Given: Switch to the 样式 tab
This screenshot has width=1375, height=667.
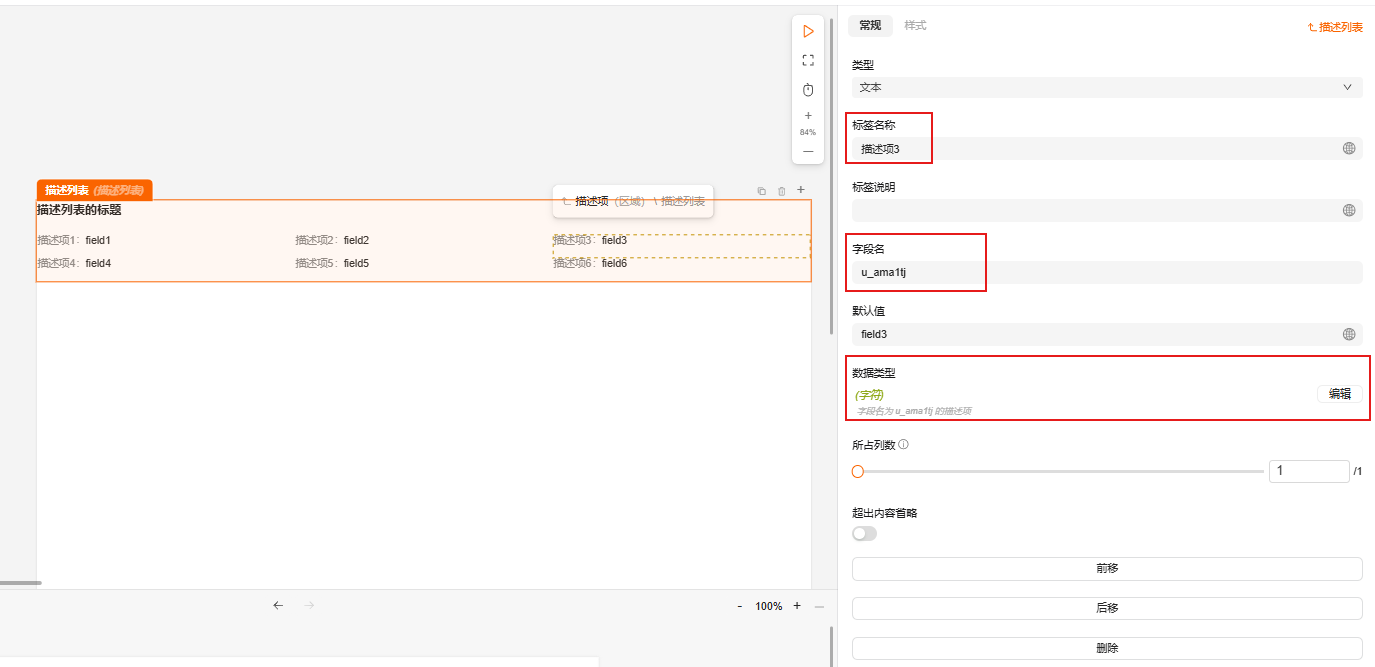Looking at the screenshot, I should coord(915,26).
